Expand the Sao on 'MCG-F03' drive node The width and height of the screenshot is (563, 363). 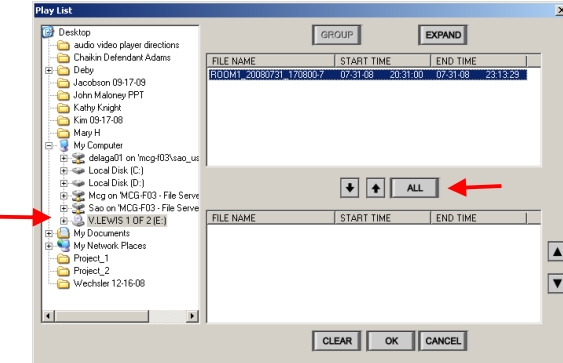(64, 208)
